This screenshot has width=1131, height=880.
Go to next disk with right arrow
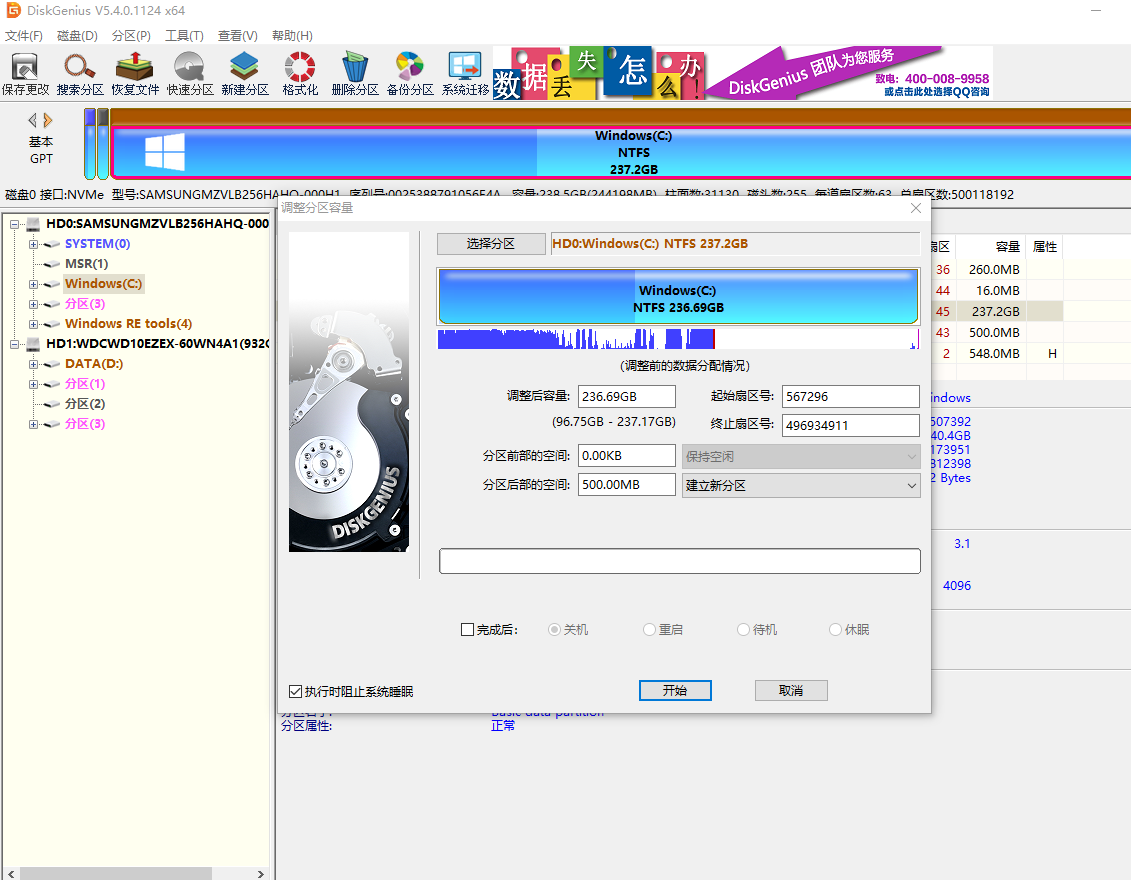point(48,120)
